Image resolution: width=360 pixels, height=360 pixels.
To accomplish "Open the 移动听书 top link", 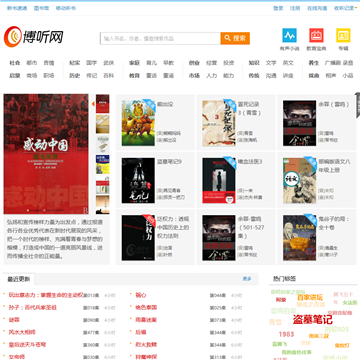I will click(x=66, y=8).
